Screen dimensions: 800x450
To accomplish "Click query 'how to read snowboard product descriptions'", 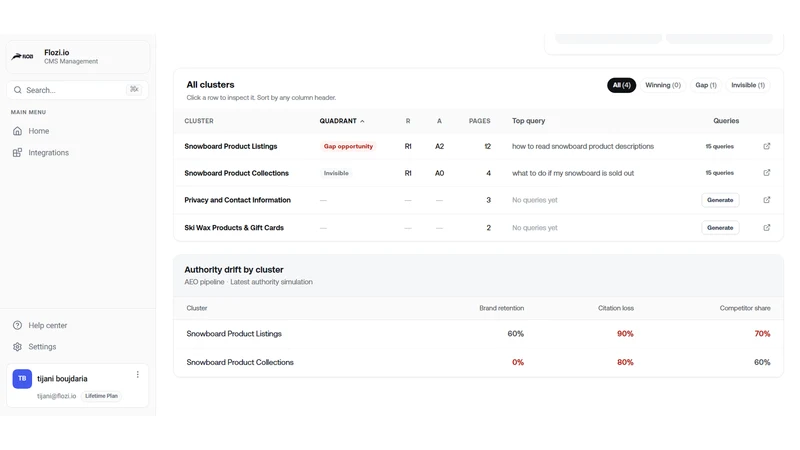I will coord(583,146).
